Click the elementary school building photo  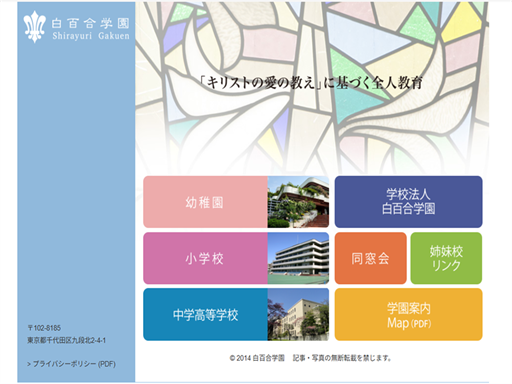click(x=298, y=258)
